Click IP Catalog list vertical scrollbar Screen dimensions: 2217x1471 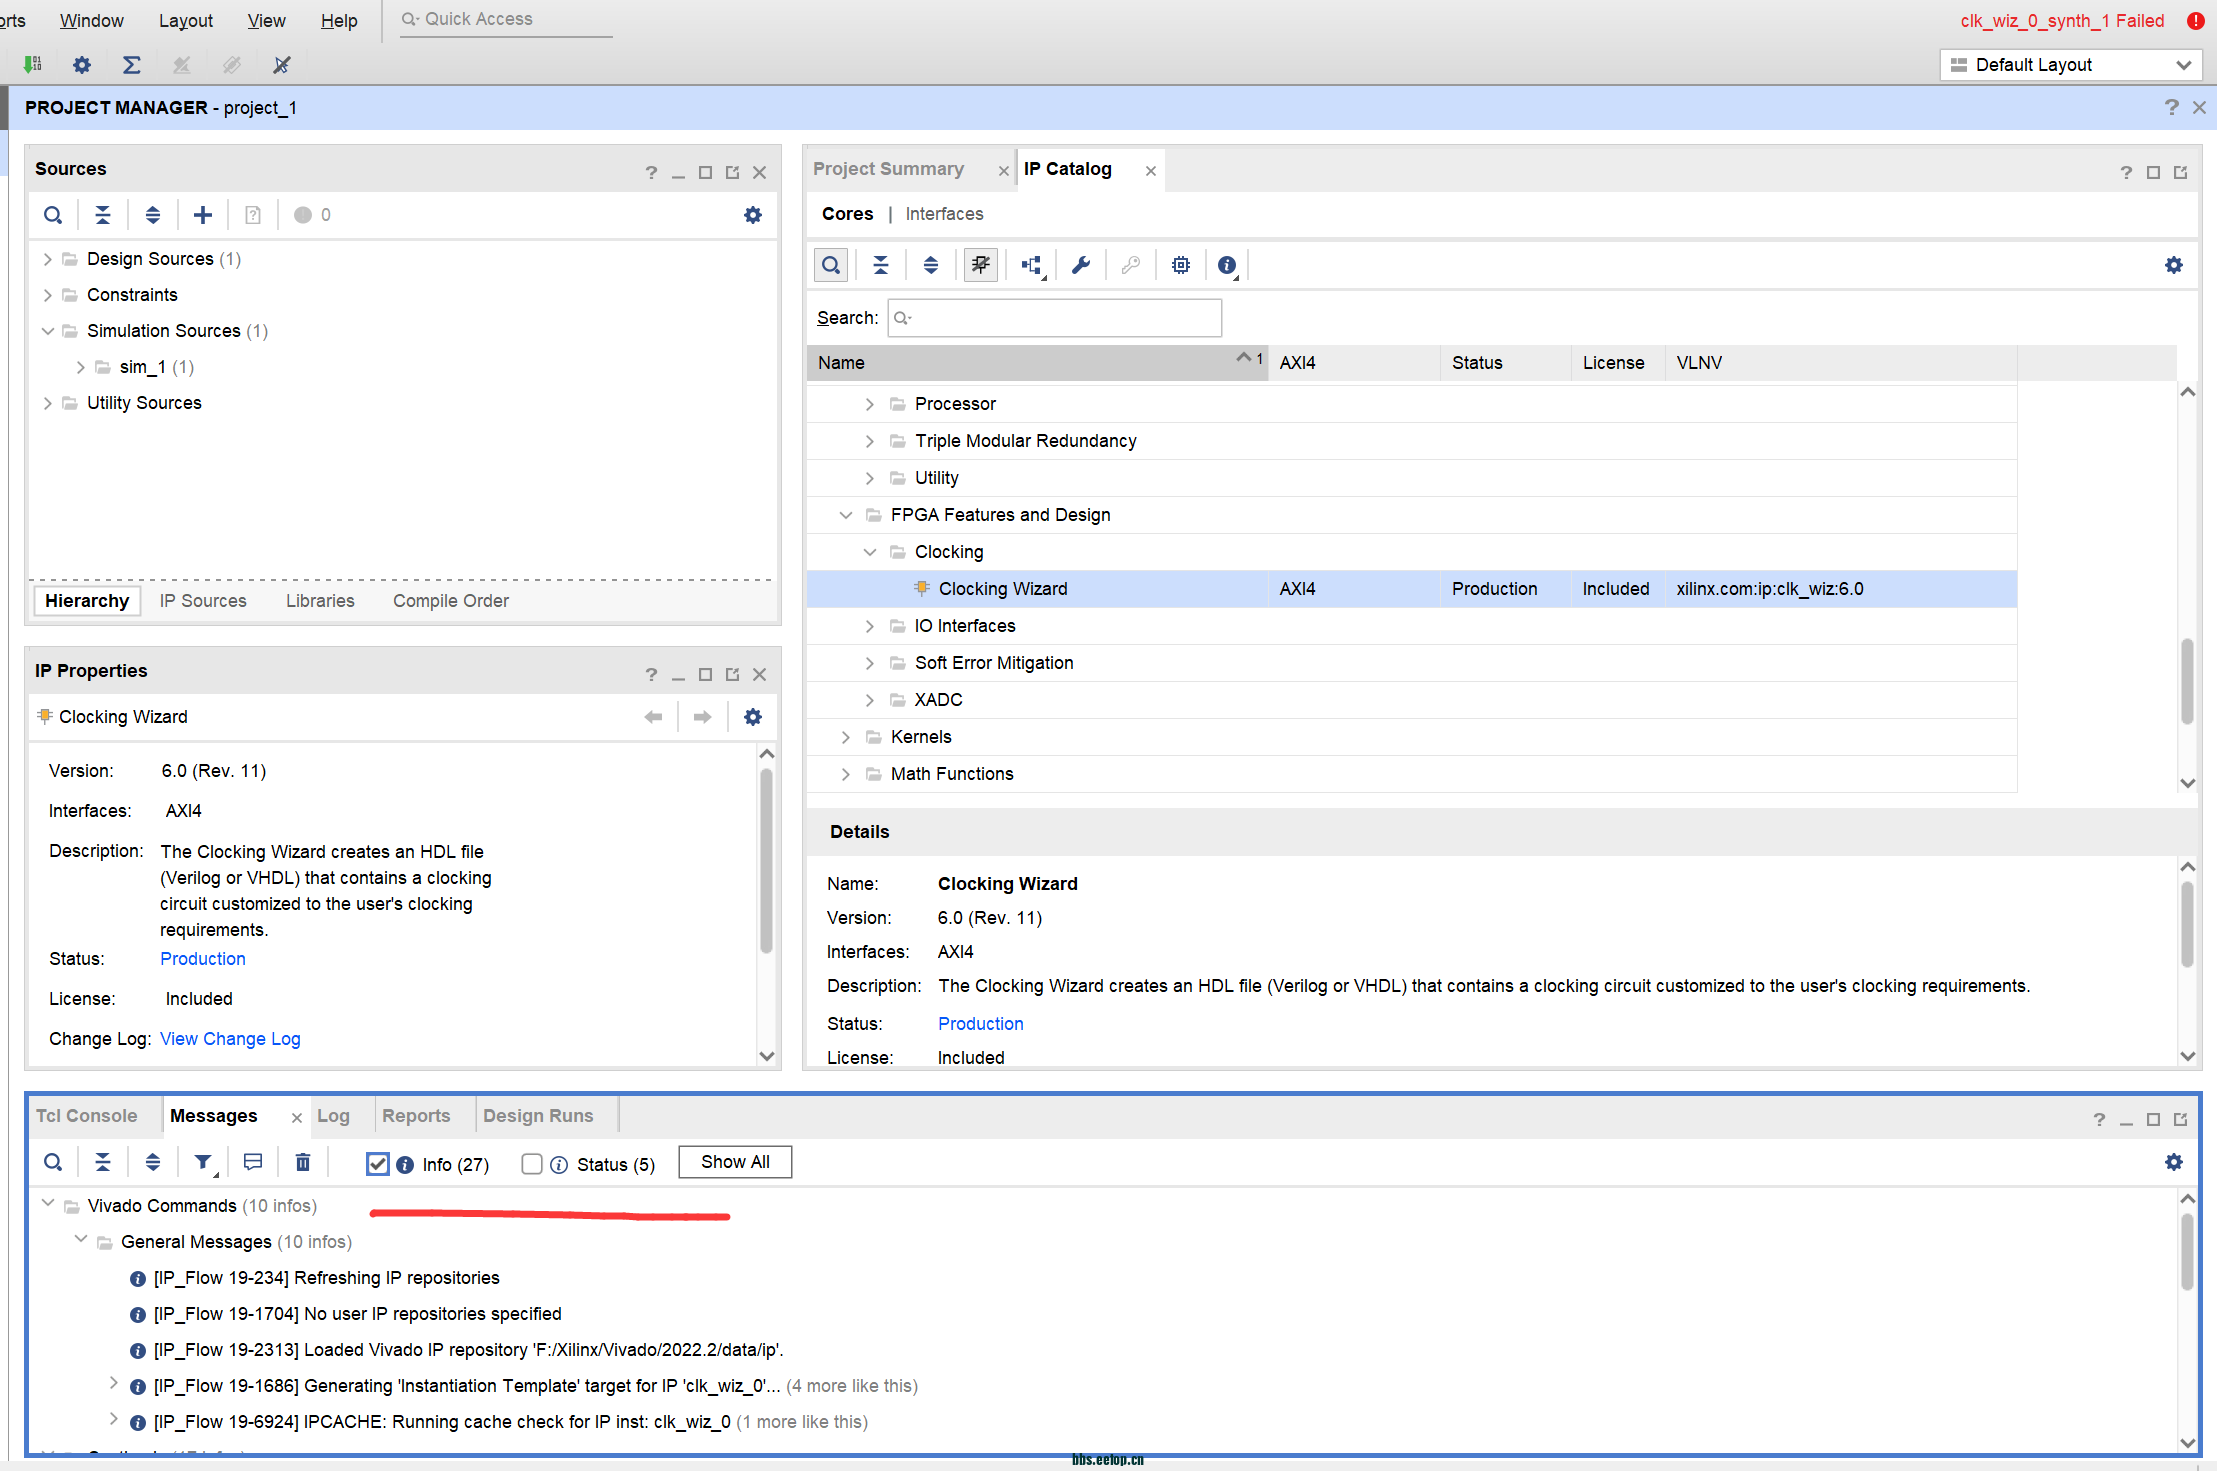pyautogui.click(x=2187, y=680)
